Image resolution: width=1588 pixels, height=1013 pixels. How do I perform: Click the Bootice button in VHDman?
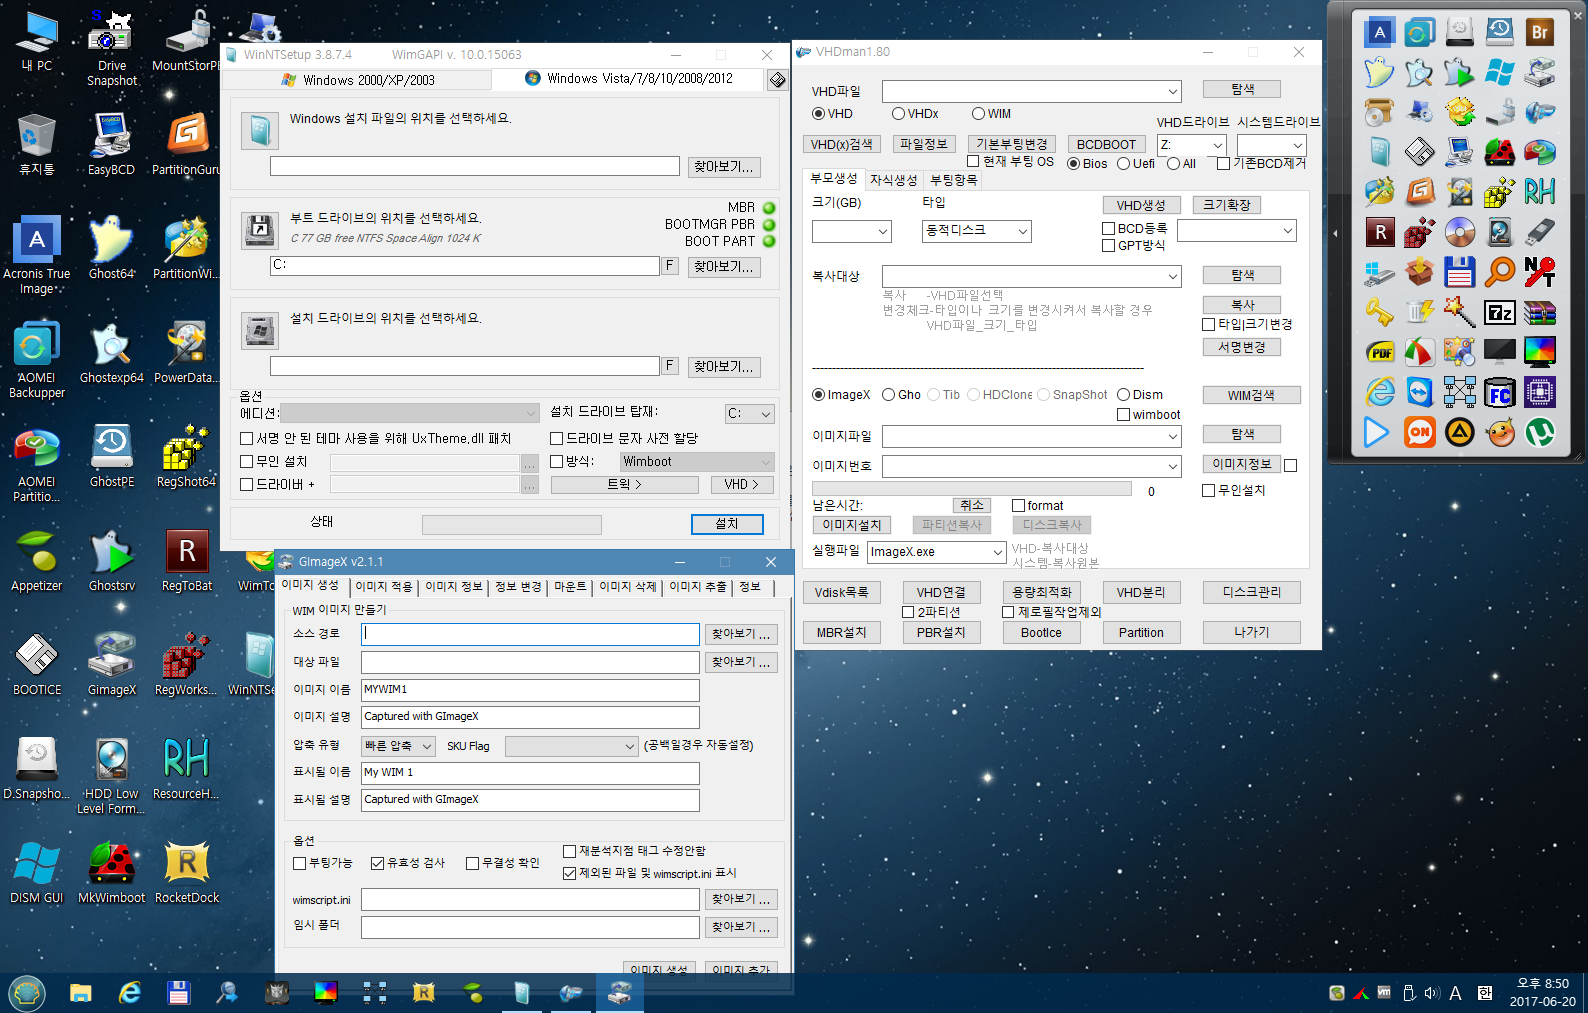coord(1041,633)
